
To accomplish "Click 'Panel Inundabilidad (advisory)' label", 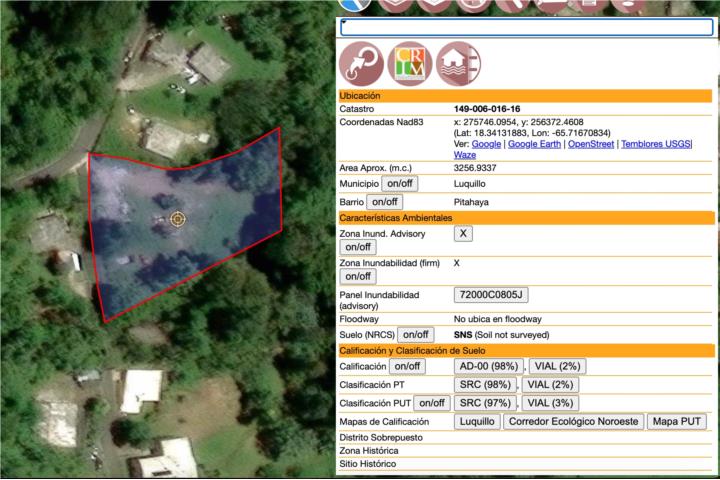I will coord(379,300).
